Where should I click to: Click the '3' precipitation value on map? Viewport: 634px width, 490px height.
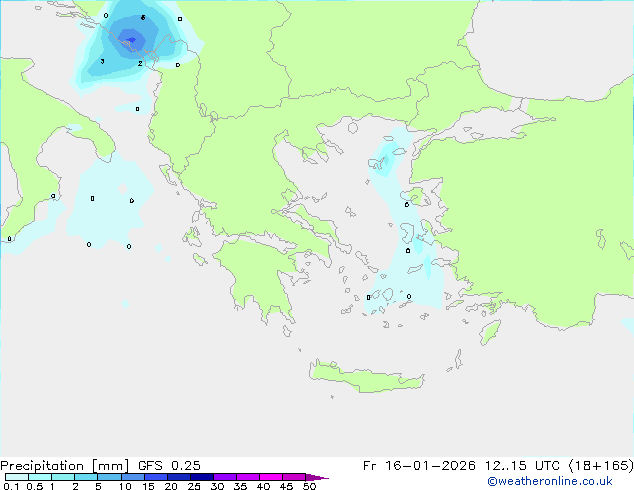[x=102, y=61]
